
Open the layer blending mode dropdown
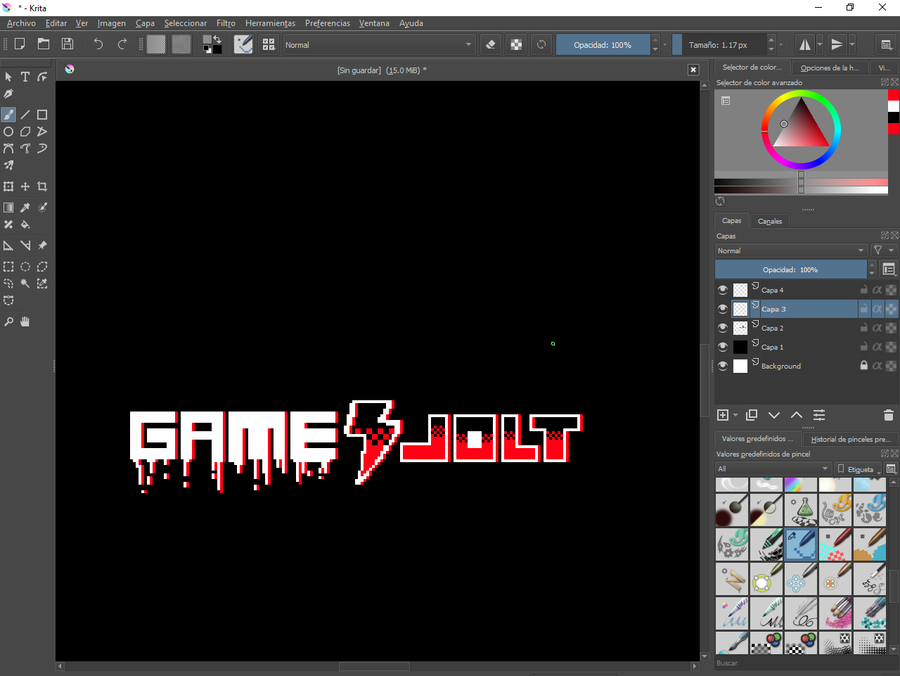click(x=791, y=250)
